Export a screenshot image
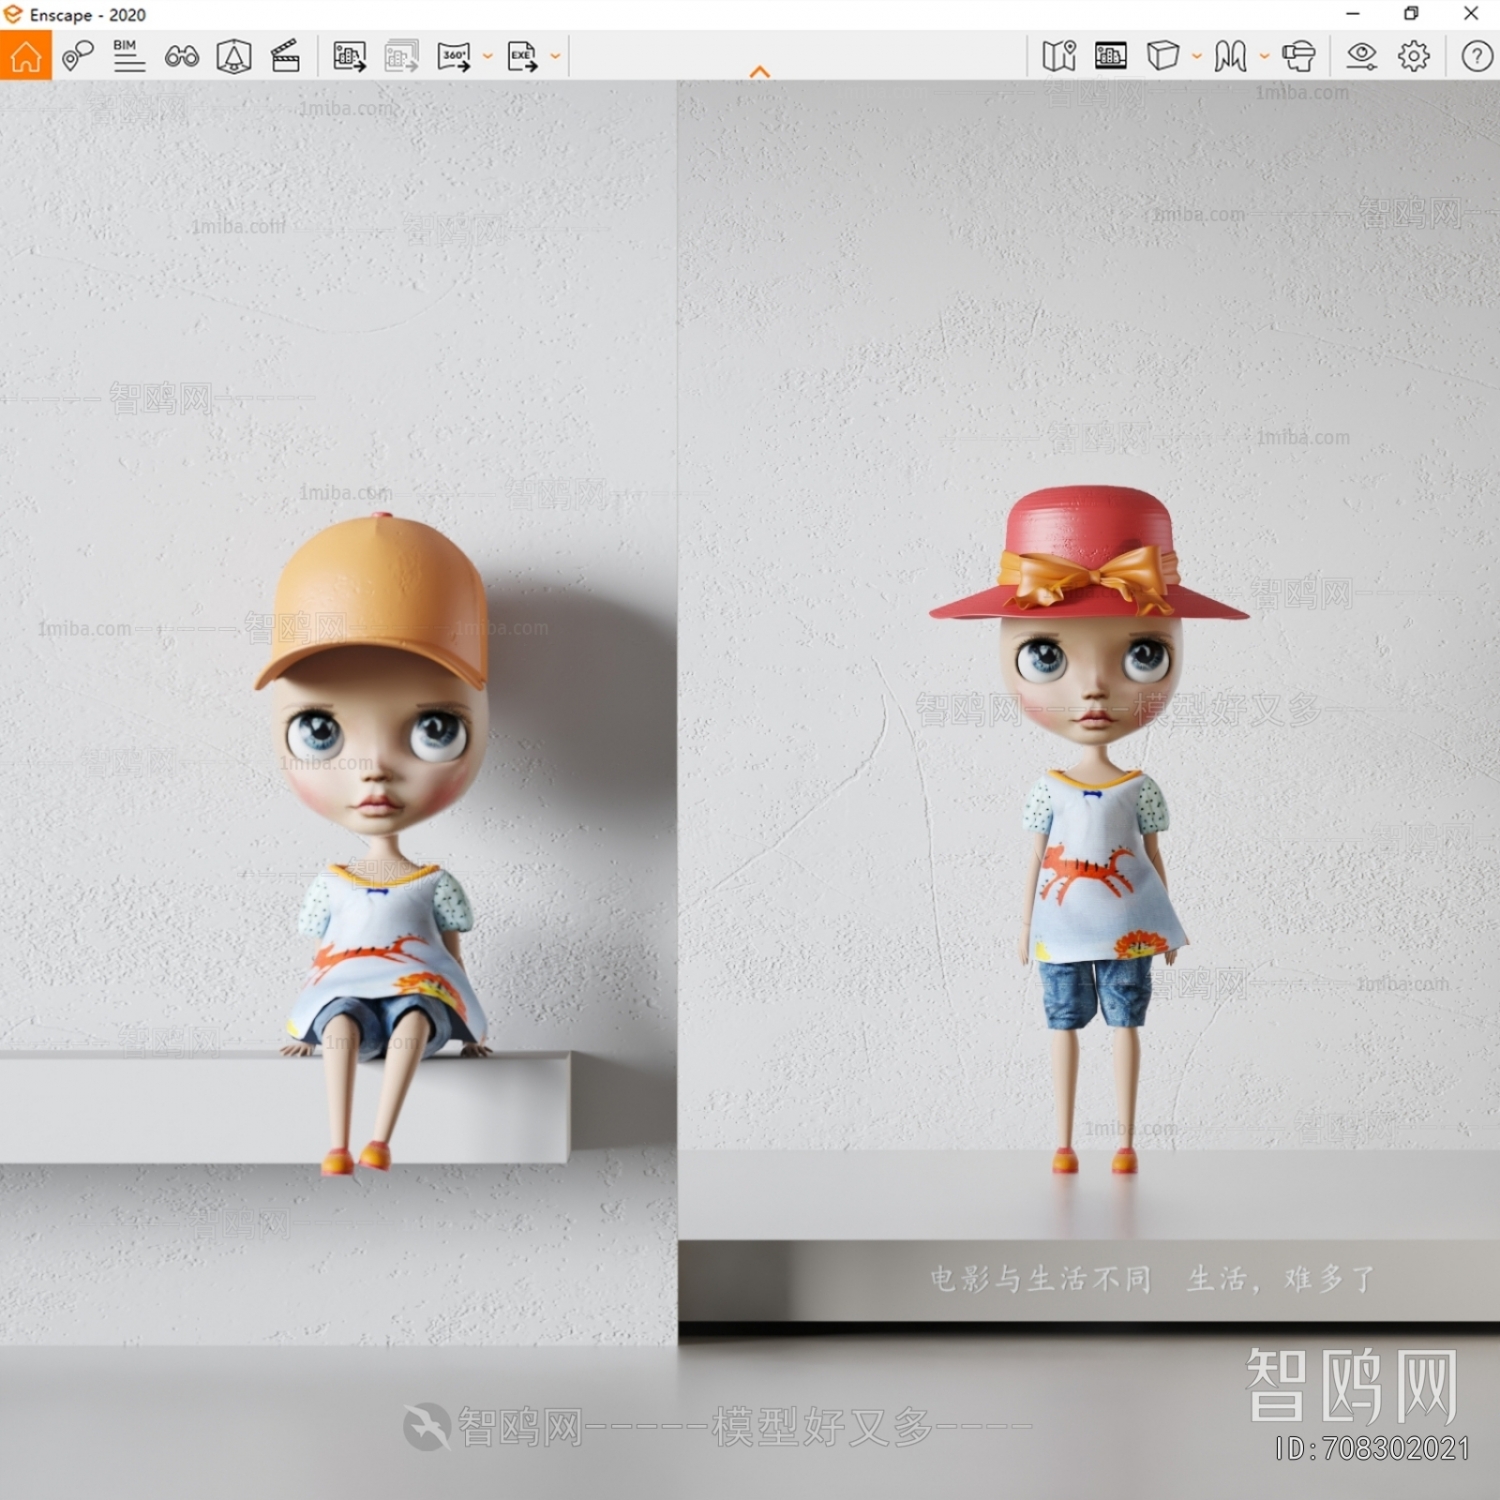The width and height of the screenshot is (1500, 1500). (x=349, y=56)
